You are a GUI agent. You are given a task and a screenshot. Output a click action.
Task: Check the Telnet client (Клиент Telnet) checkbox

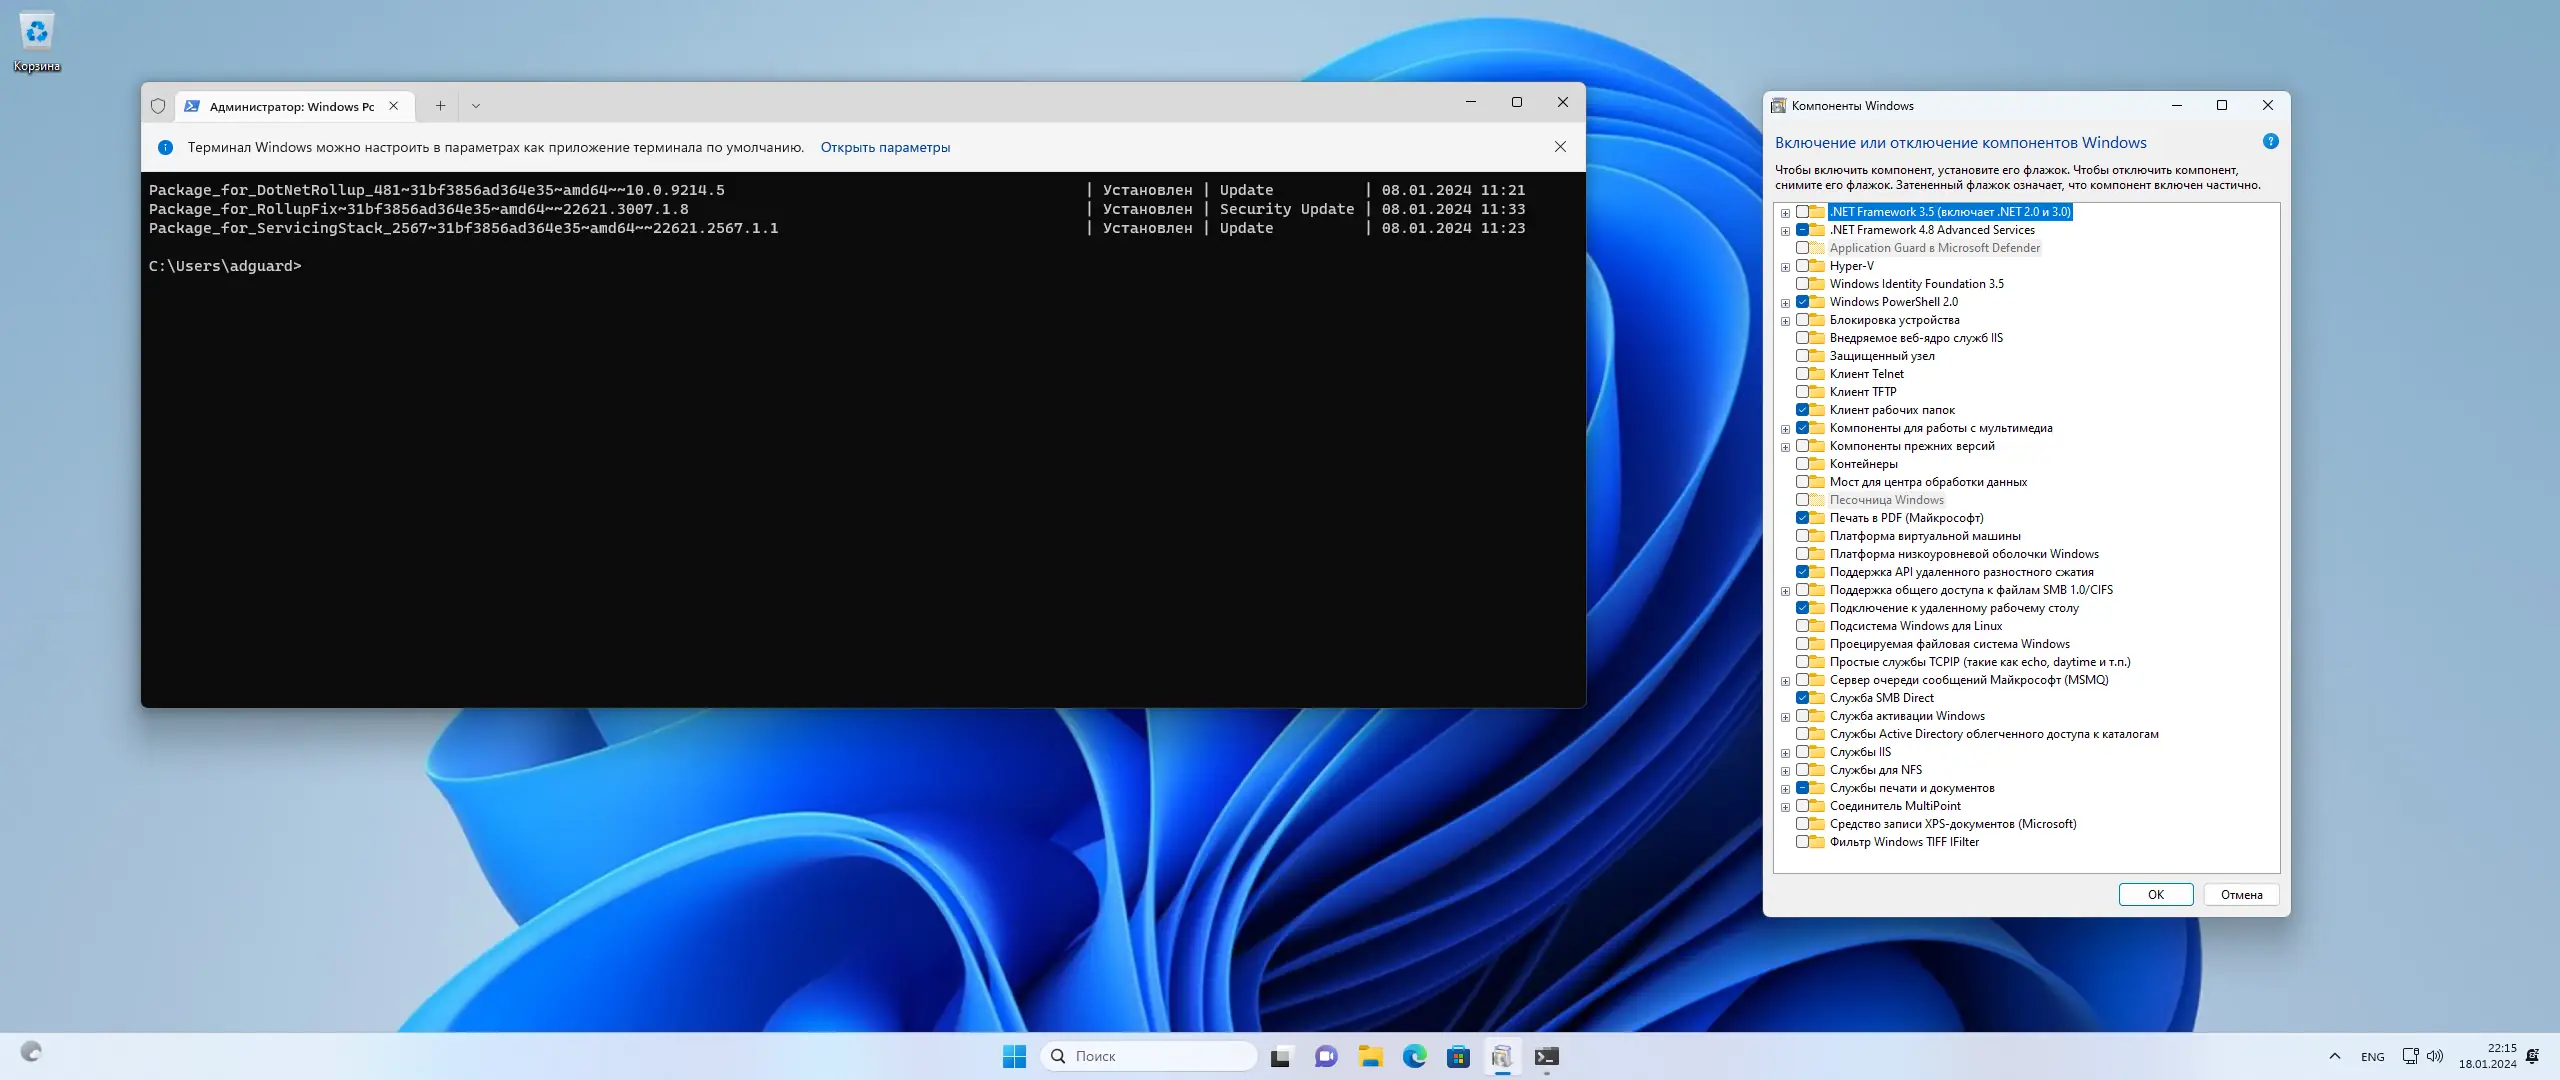pyautogui.click(x=1802, y=374)
